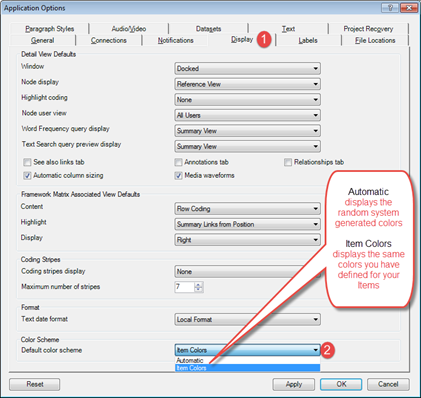Viewport: 421px width, 398px height.
Task: Open the Highlight coding dropdown
Action: 247,100
